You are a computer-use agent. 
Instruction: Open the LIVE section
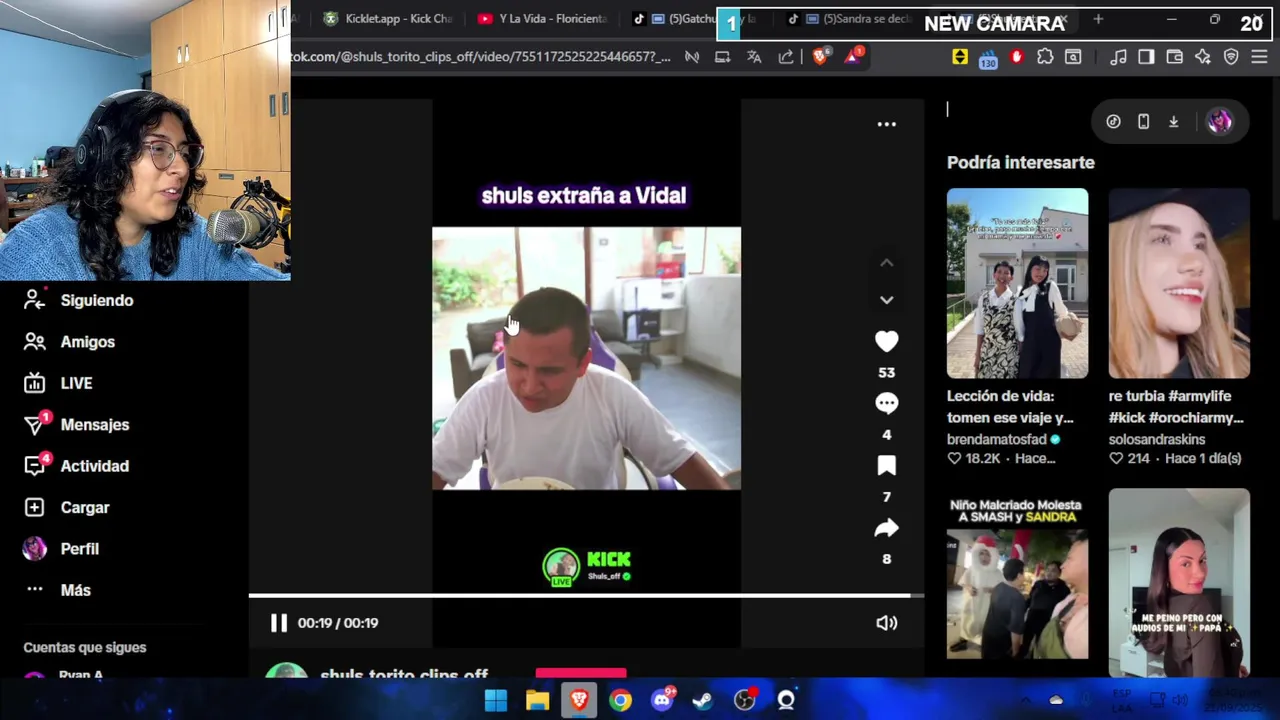[59, 383]
